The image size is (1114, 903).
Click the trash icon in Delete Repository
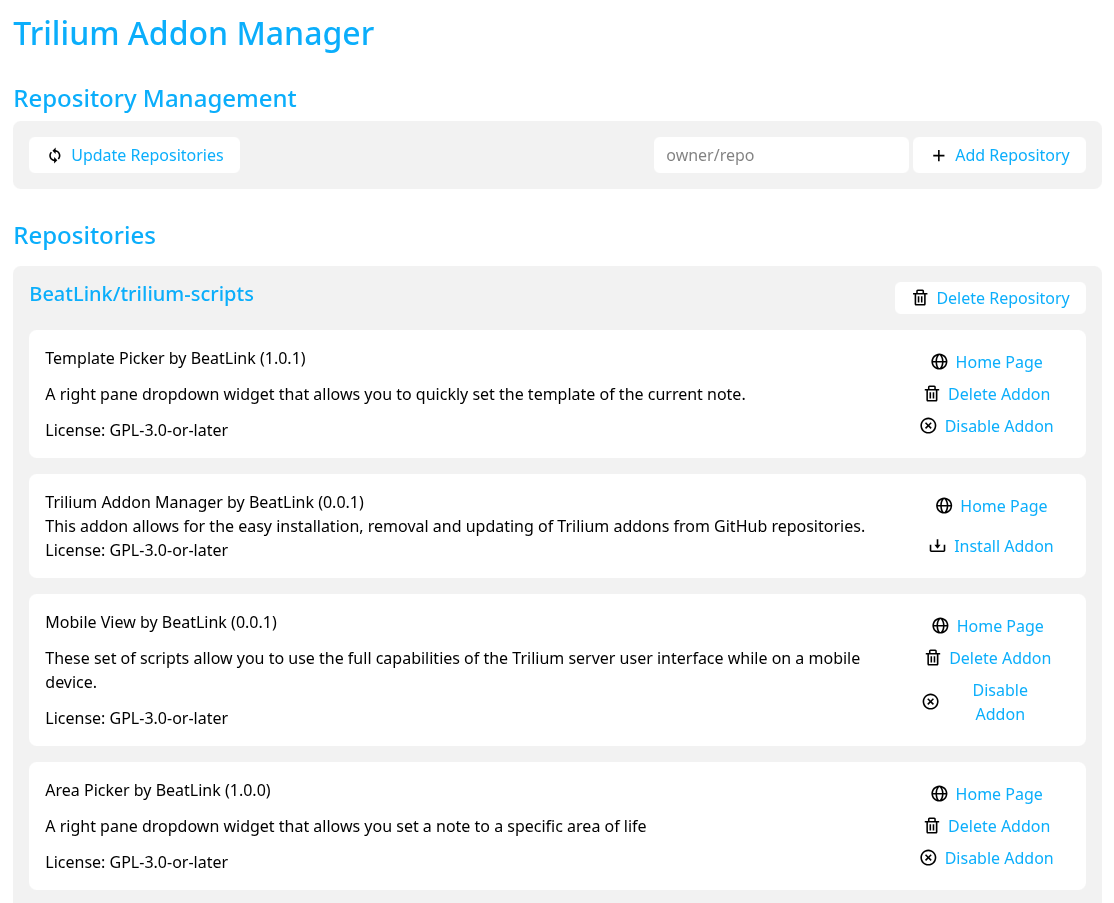coord(920,298)
